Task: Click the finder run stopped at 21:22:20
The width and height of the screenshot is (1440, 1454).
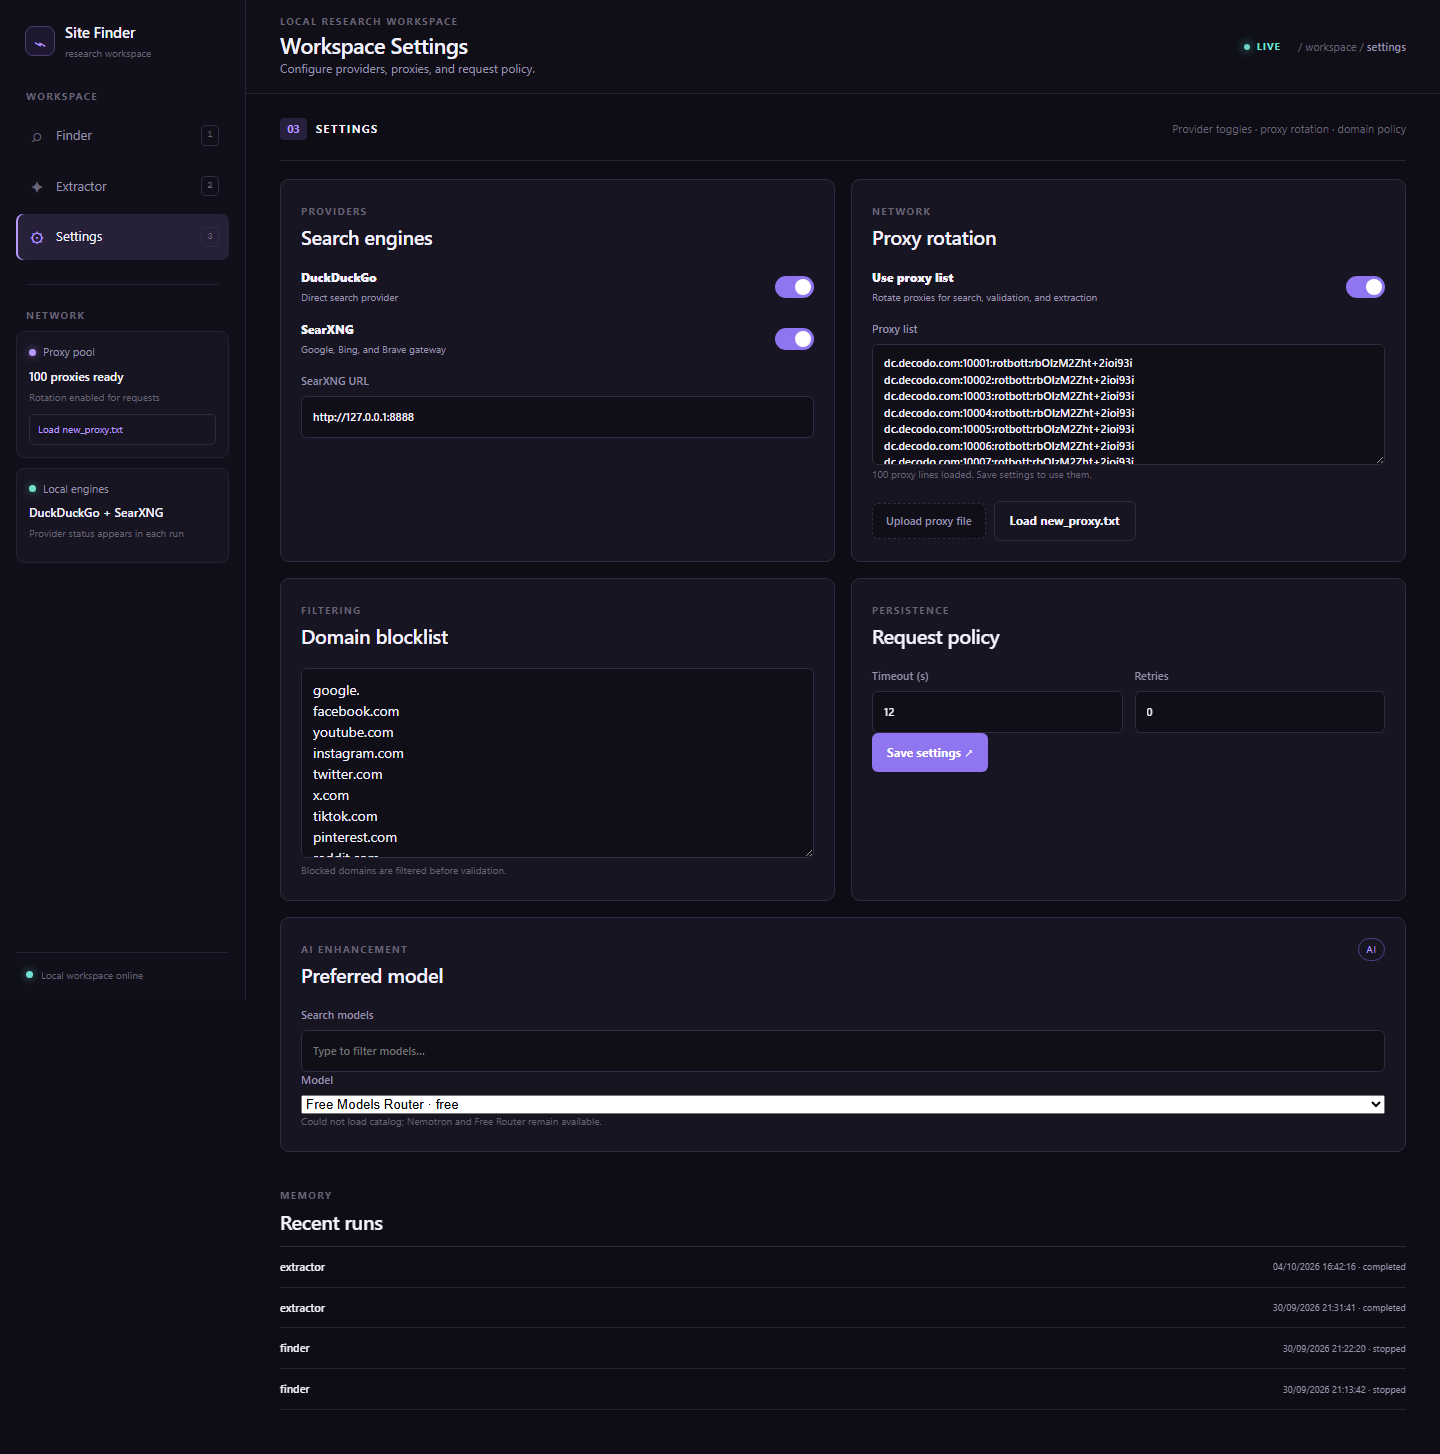Action: [x=843, y=1348]
